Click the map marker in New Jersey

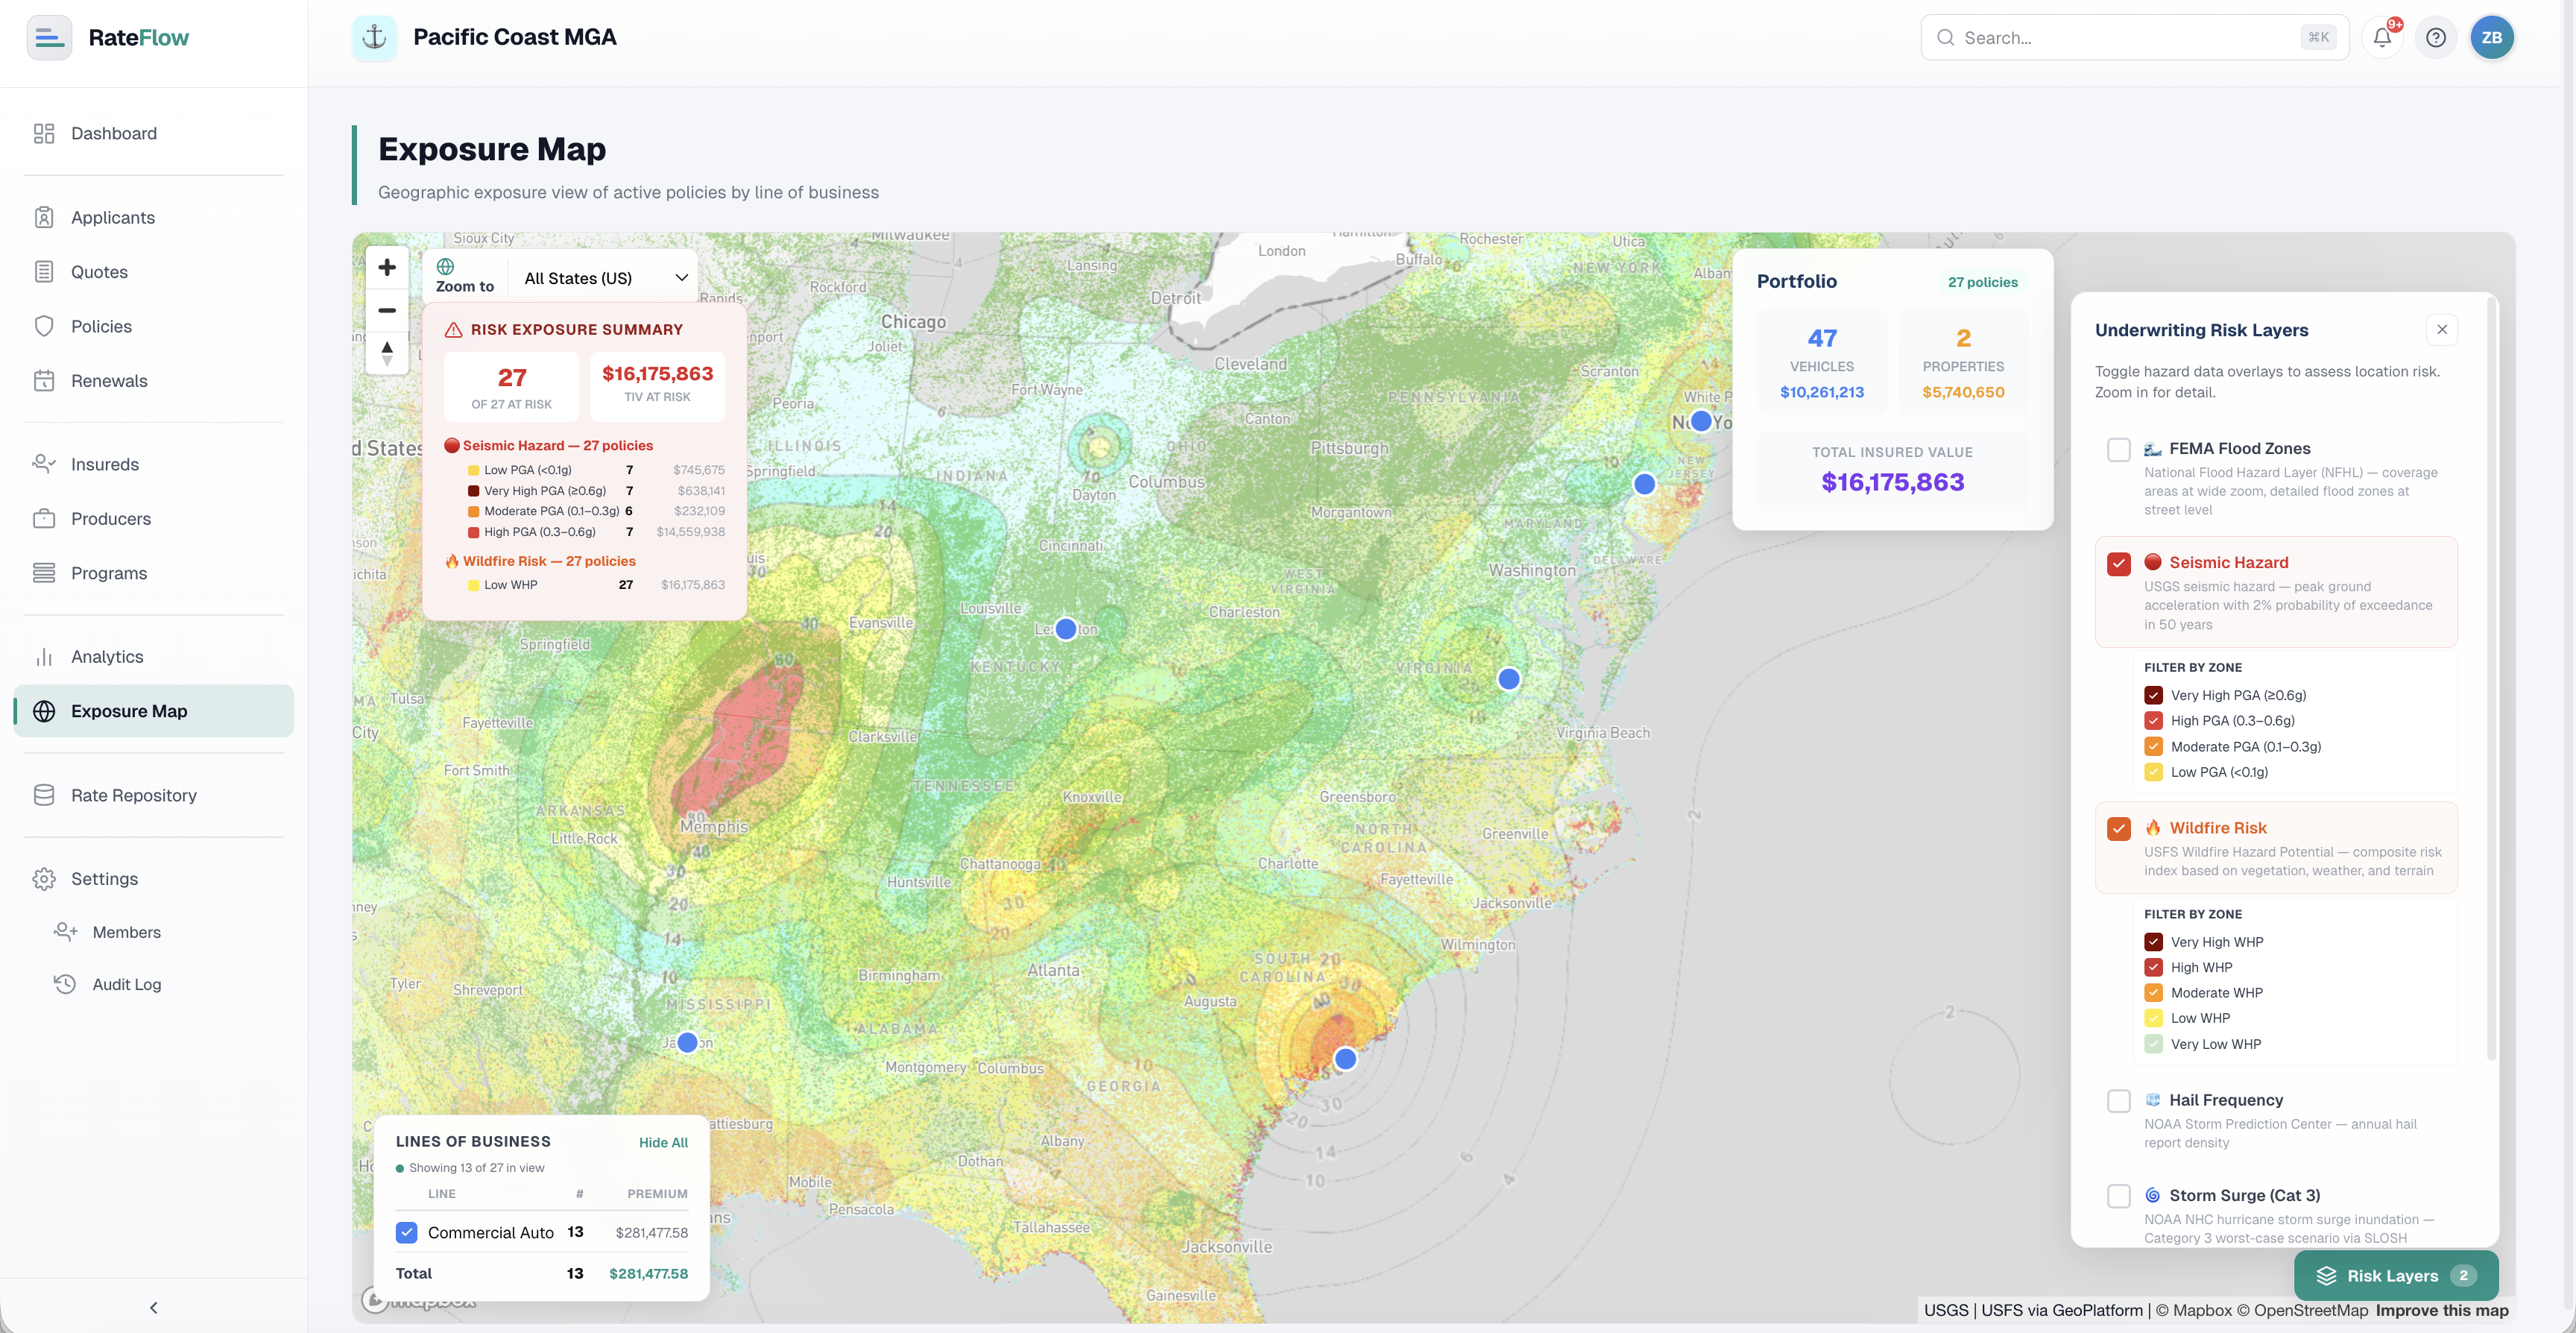tap(1644, 484)
